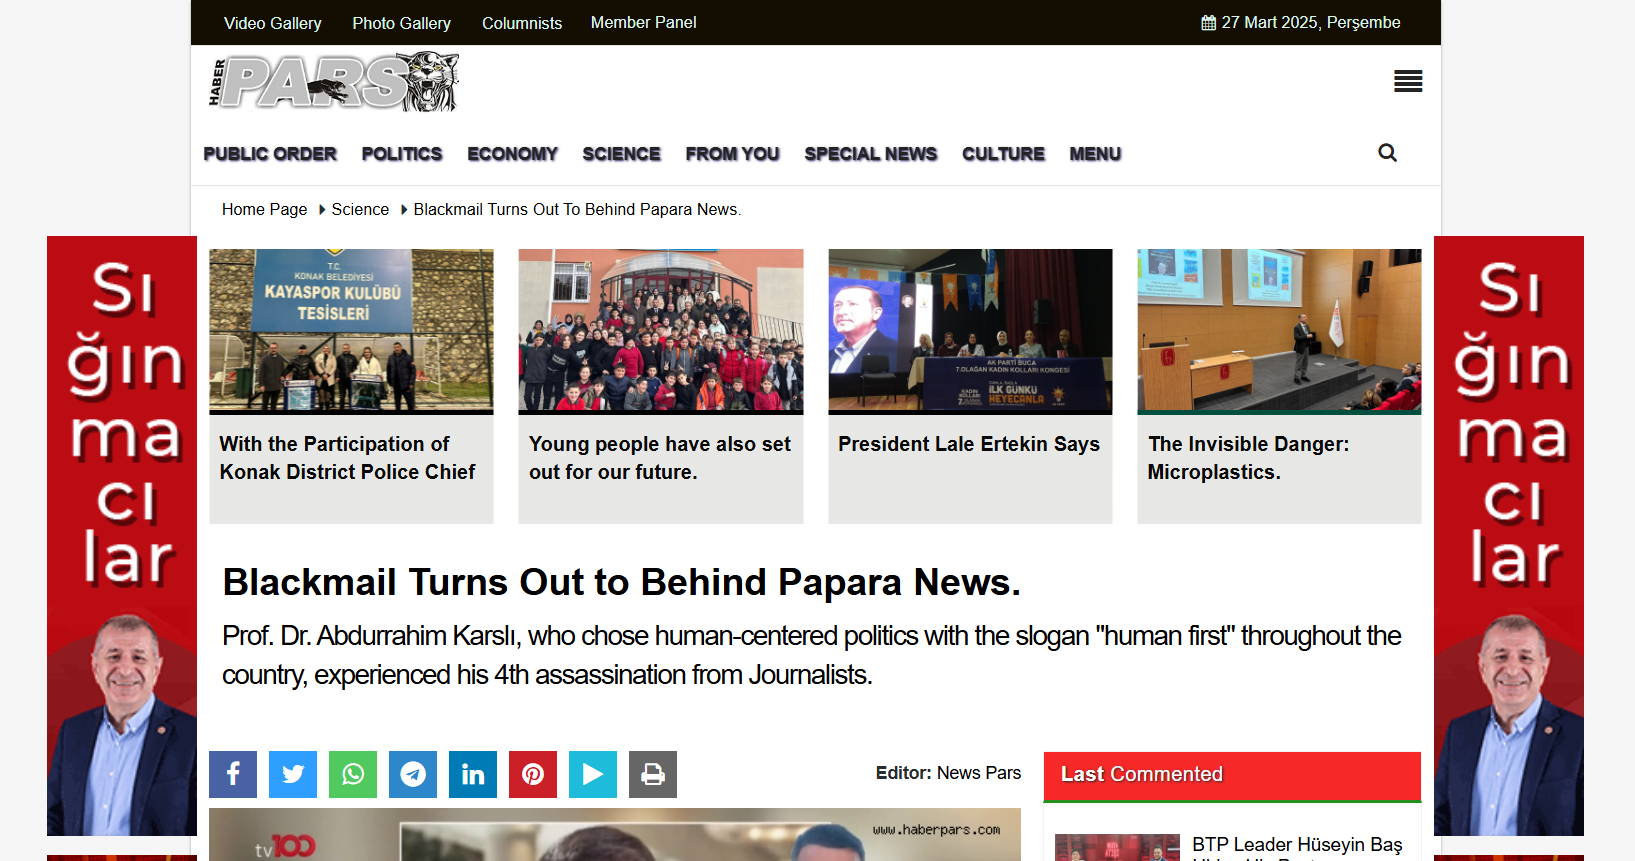Open 'President Lale Ertekin Says' story
The width and height of the screenshot is (1635, 861).
(x=969, y=444)
